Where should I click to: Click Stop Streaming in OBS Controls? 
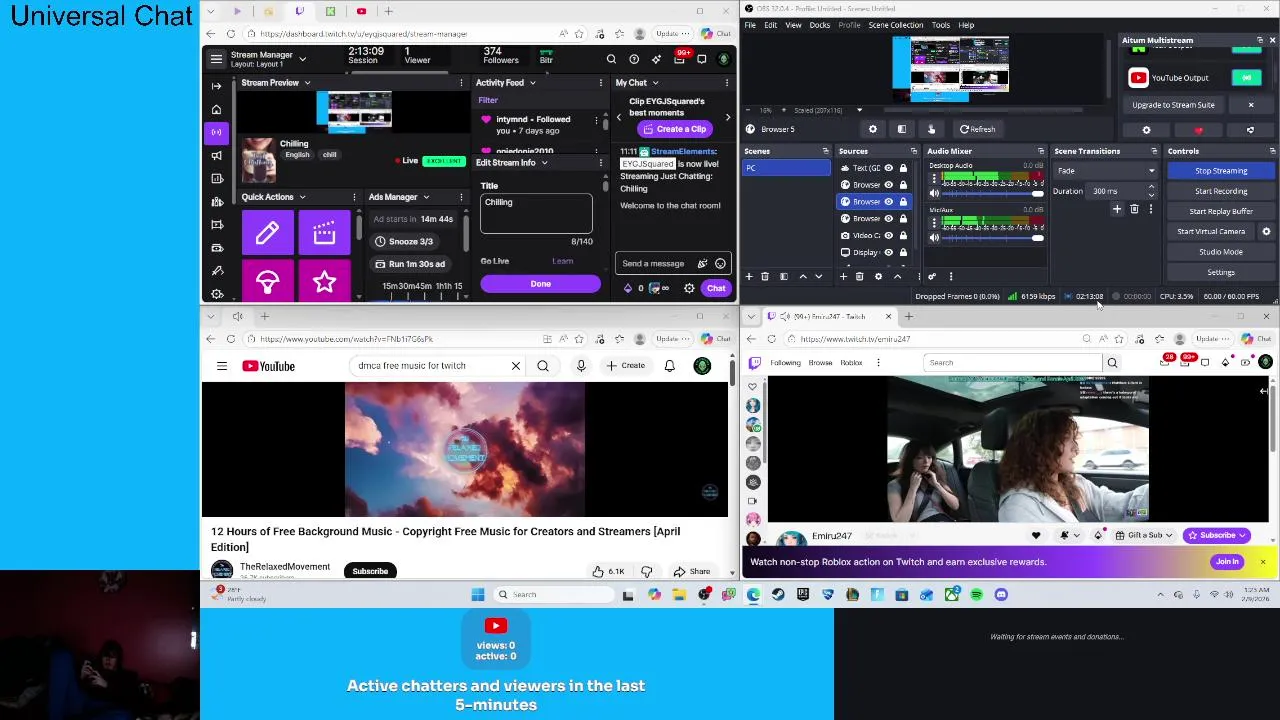coord(1221,171)
